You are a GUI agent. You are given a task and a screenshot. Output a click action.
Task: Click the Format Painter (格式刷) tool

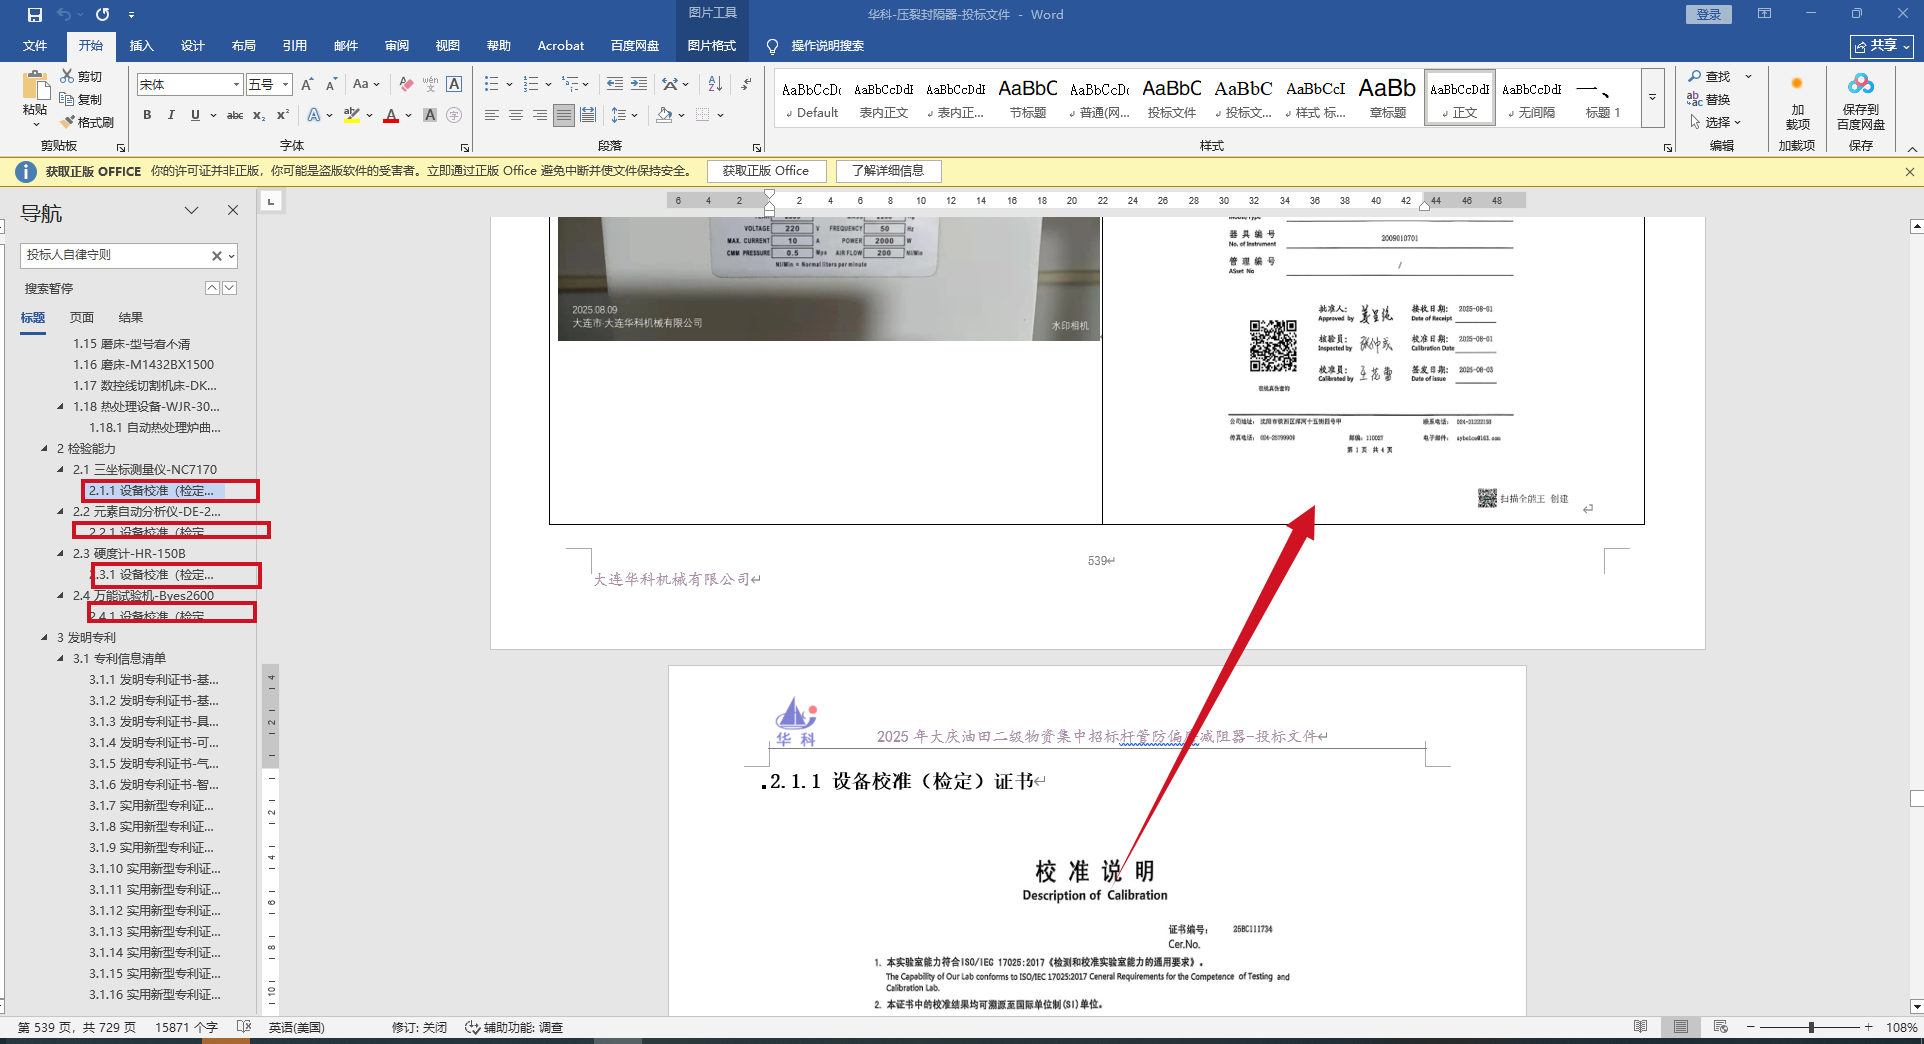click(87, 122)
